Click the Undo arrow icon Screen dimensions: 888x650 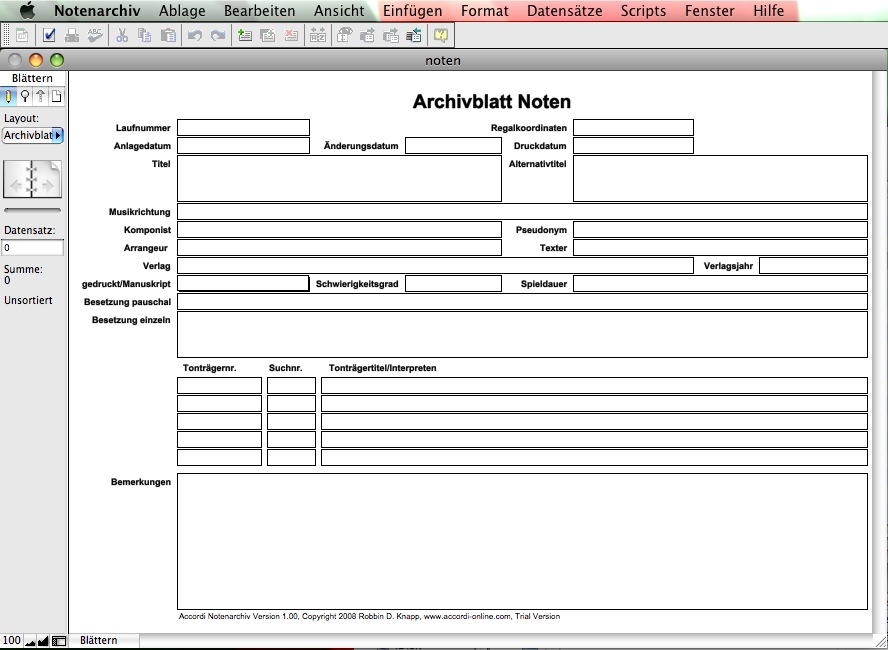[x=195, y=36]
